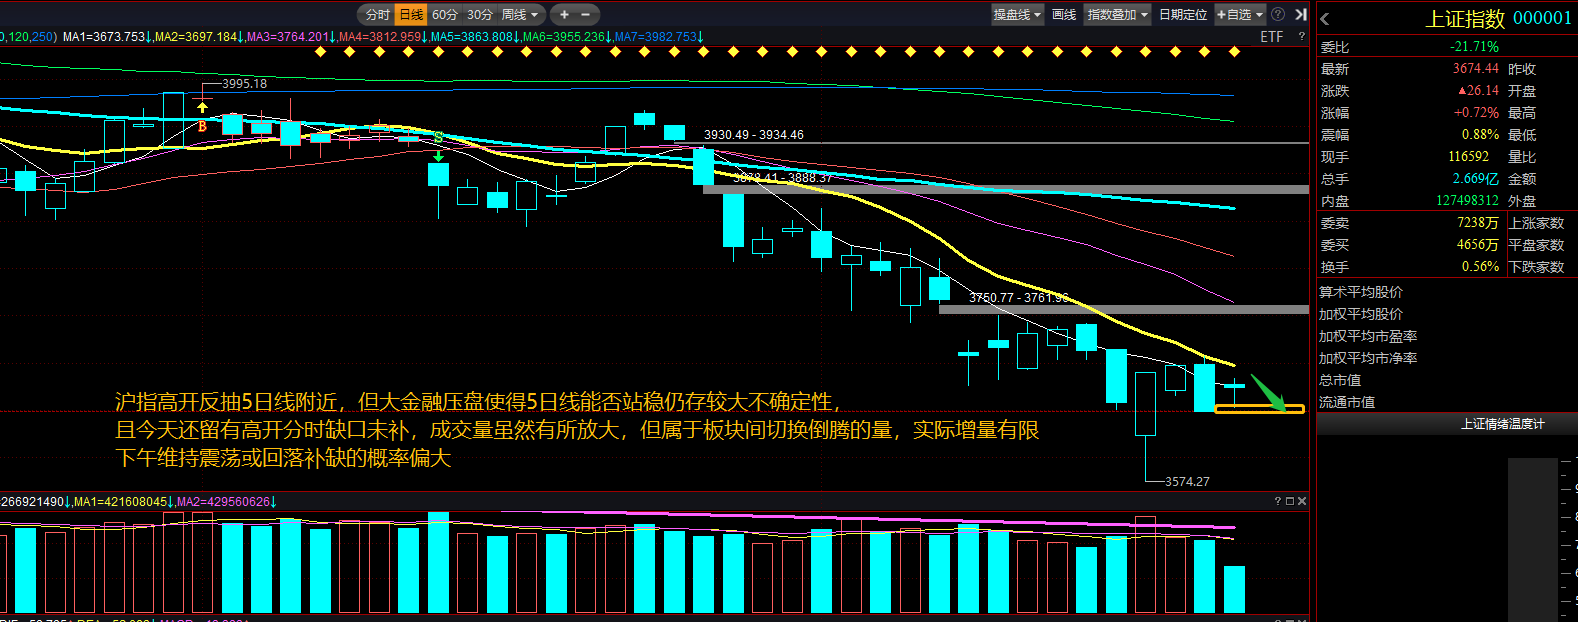Image resolution: width=1578 pixels, height=622 pixels.
Task: Select the 现手 value 116592
Action: [1468, 157]
